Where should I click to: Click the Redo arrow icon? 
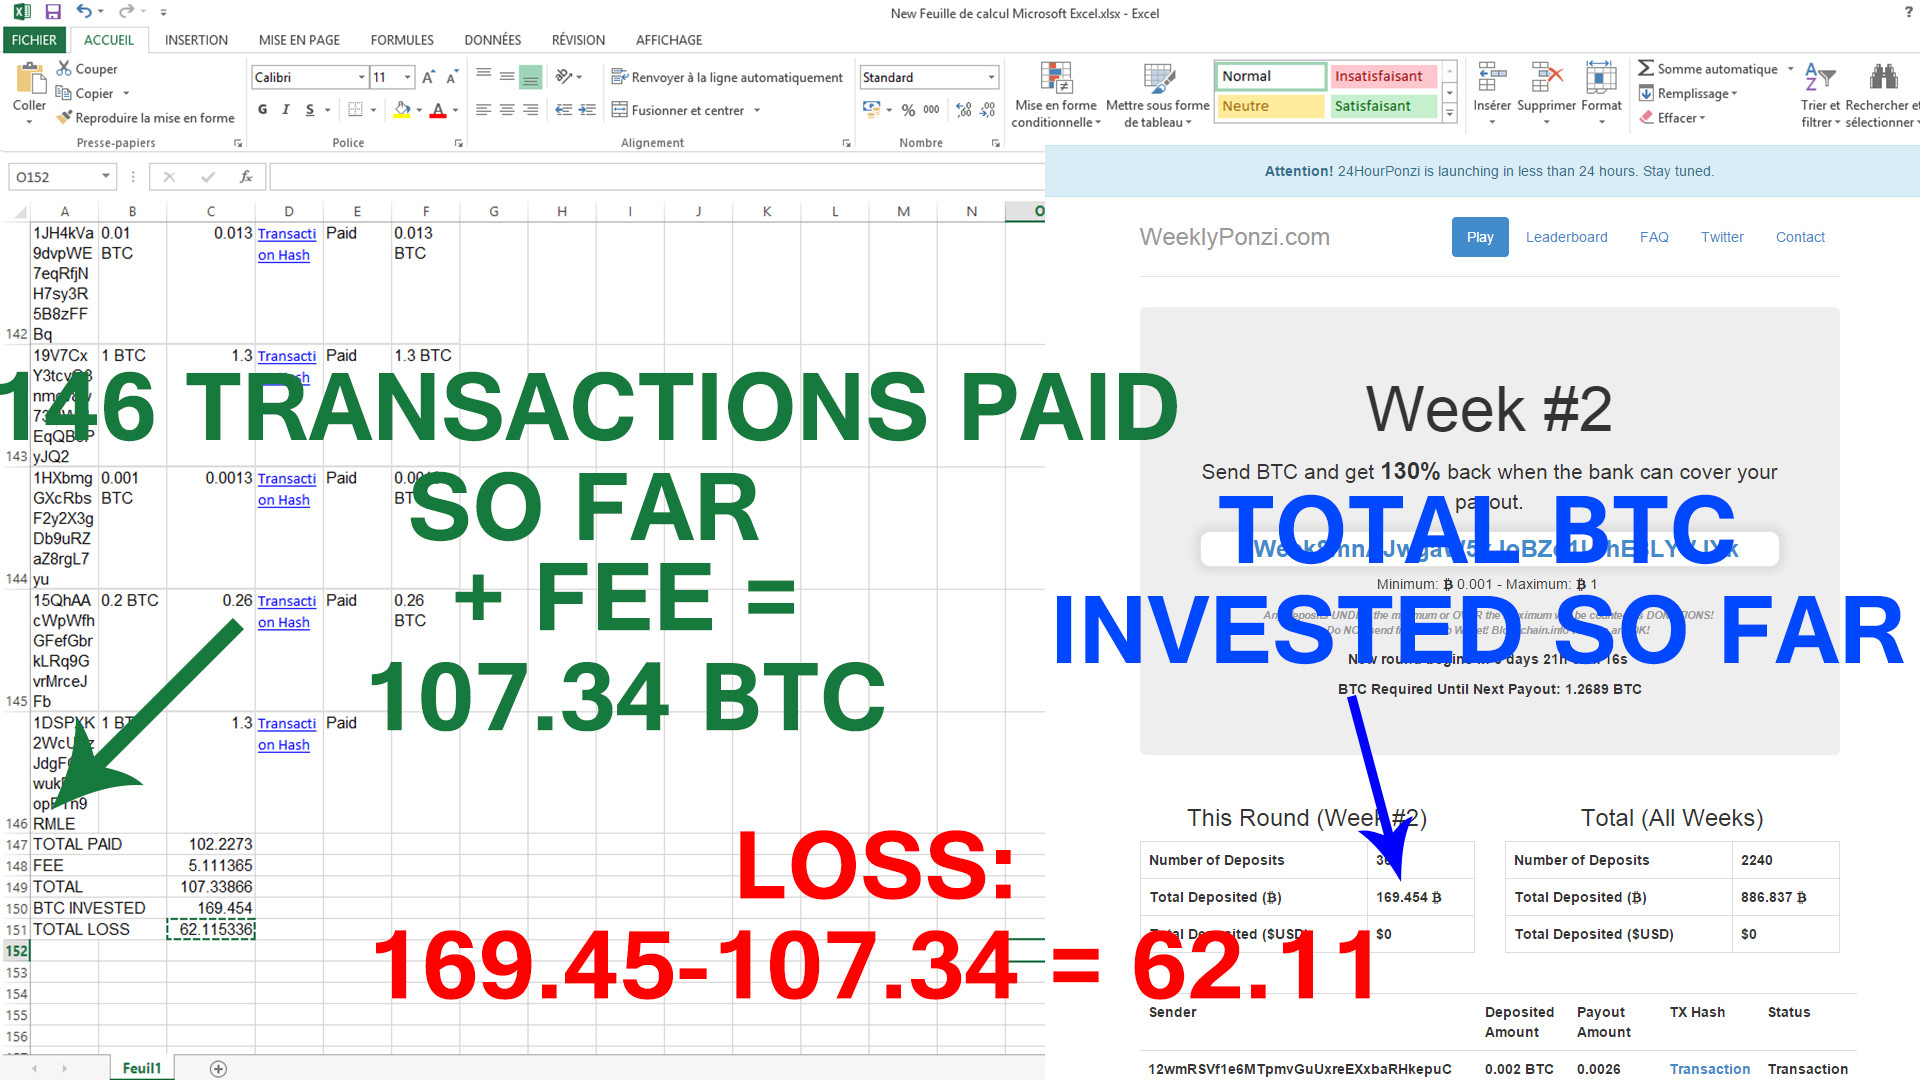pyautogui.click(x=126, y=12)
